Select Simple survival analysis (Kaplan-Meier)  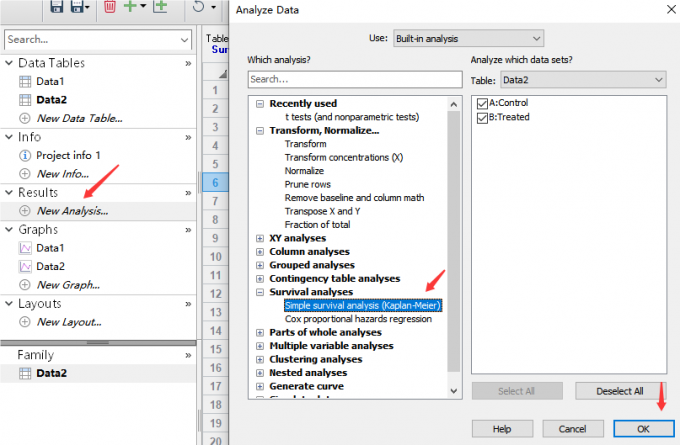pos(363,305)
